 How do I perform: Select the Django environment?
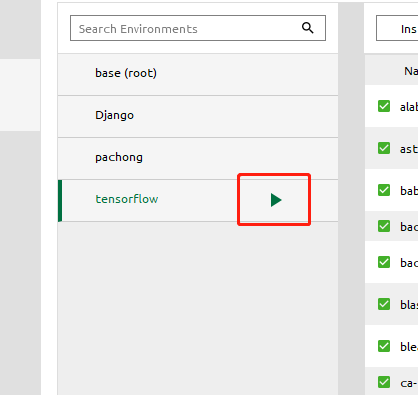tap(198, 117)
